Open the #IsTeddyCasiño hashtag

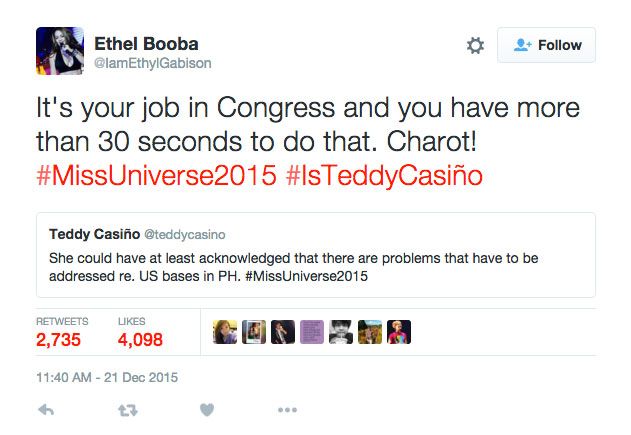pyautogui.click(x=384, y=176)
